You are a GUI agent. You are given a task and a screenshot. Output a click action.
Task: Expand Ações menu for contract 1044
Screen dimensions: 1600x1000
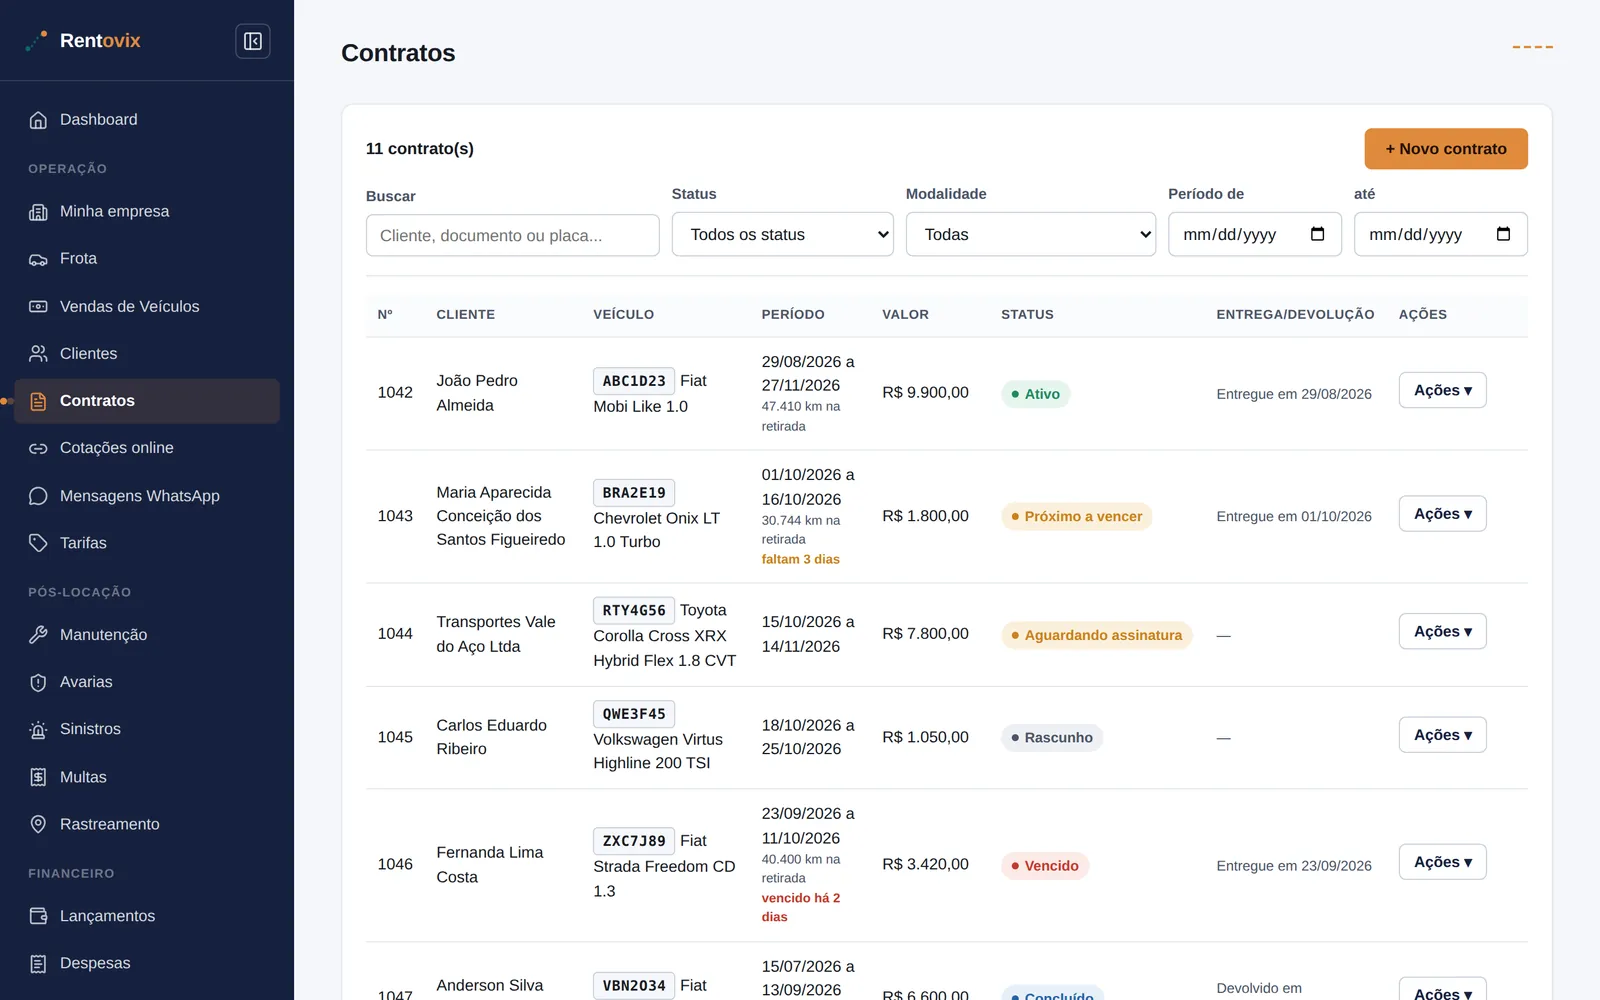coord(1442,631)
